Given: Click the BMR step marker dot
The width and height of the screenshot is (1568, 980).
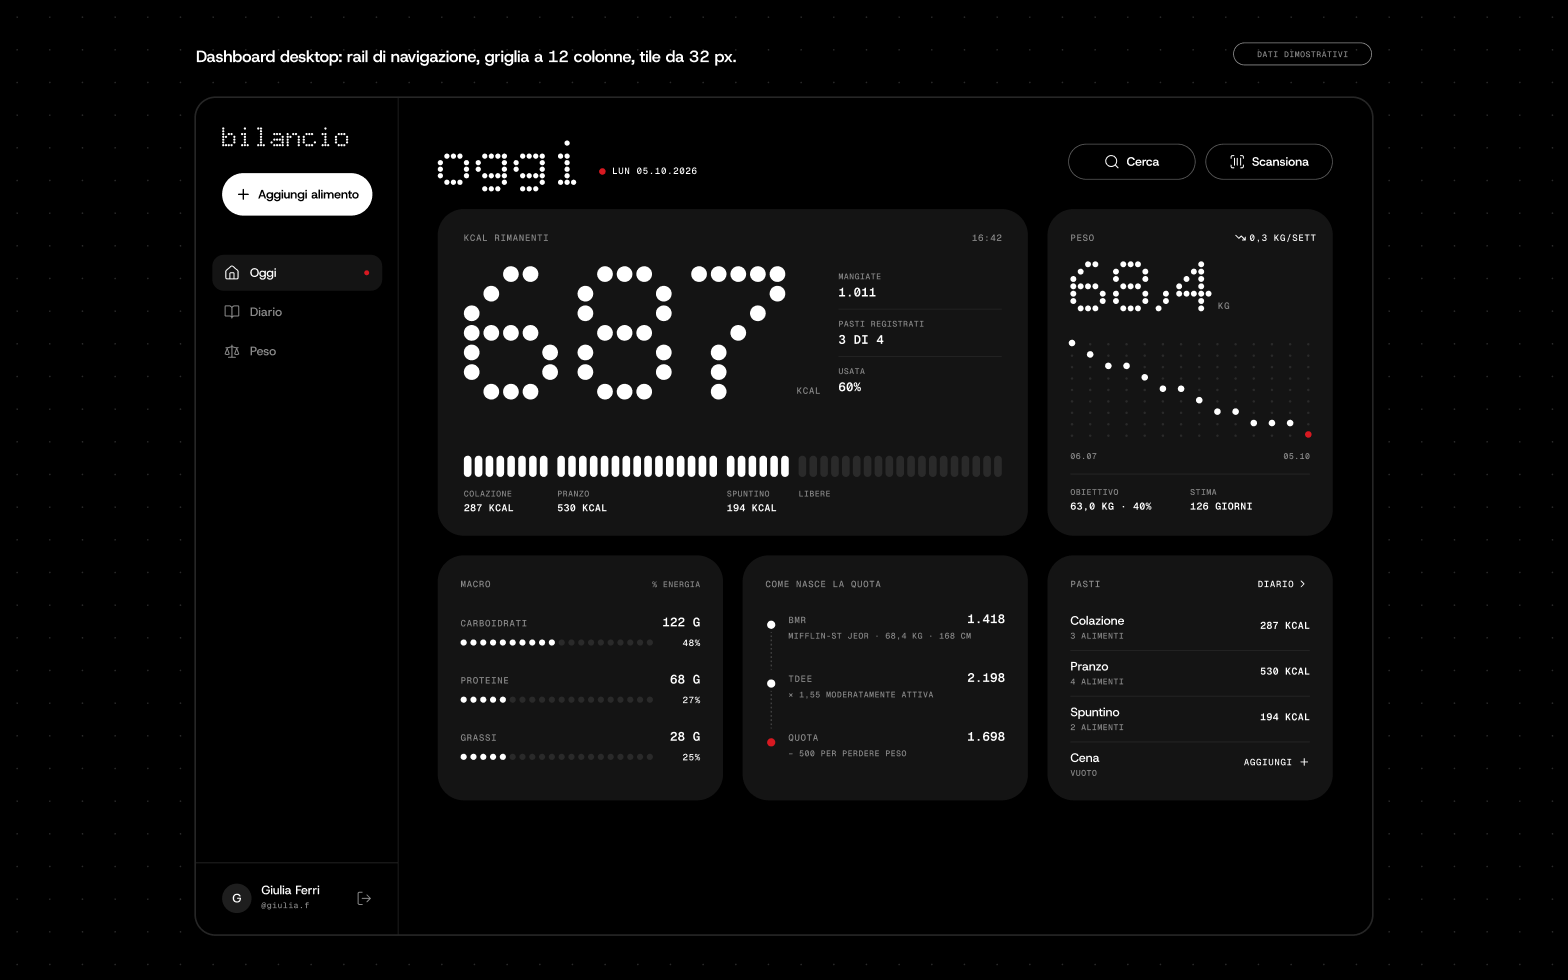Looking at the screenshot, I should click(x=771, y=625).
